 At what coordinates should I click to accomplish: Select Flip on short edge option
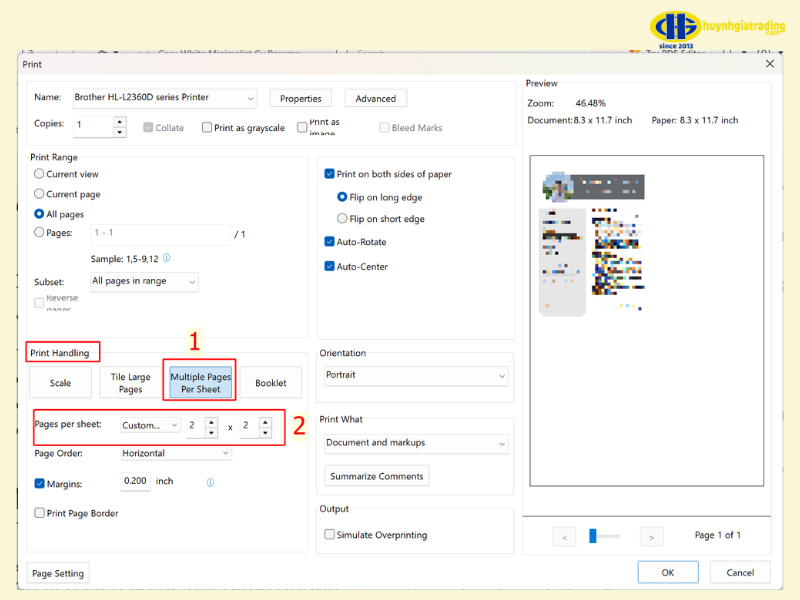342,219
